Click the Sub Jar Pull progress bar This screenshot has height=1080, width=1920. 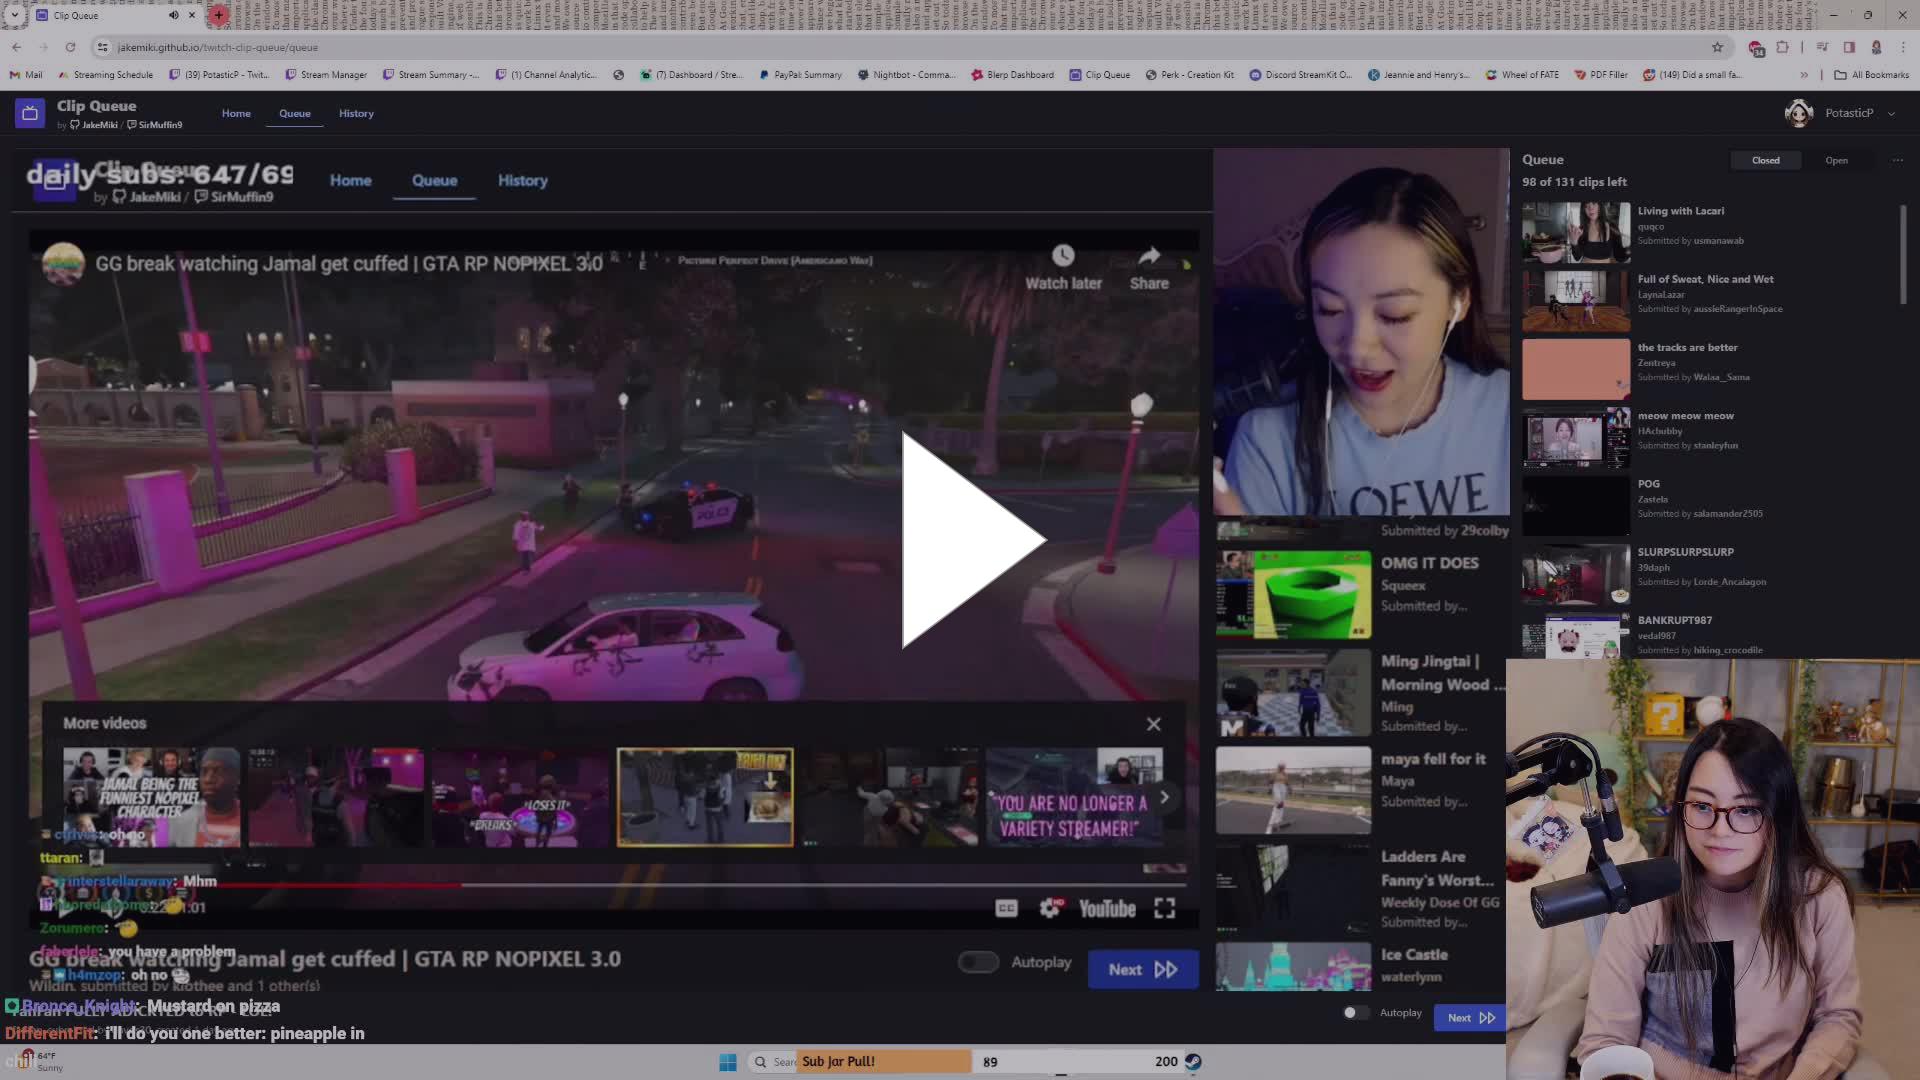pos(990,1061)
